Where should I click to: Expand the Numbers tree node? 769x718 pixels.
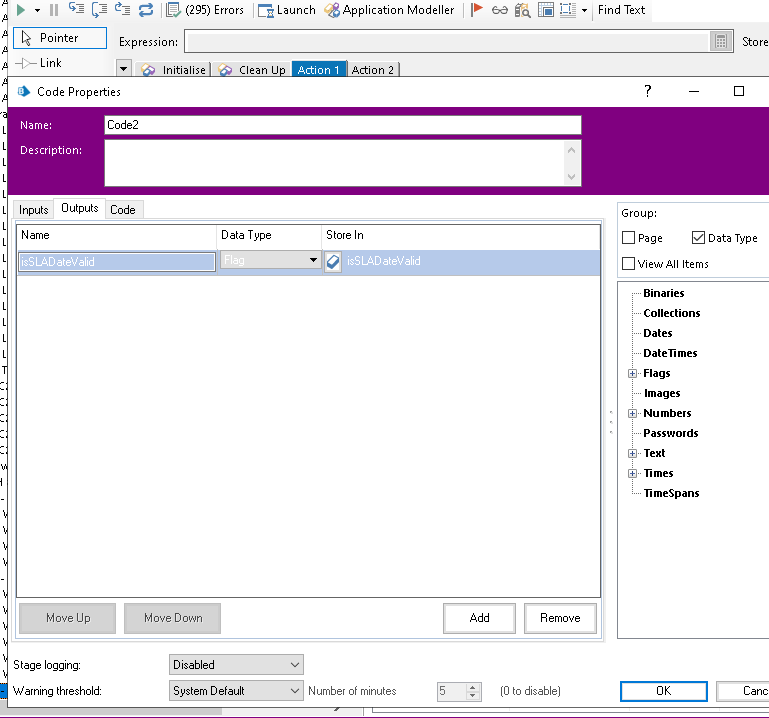tap(632, 413)
